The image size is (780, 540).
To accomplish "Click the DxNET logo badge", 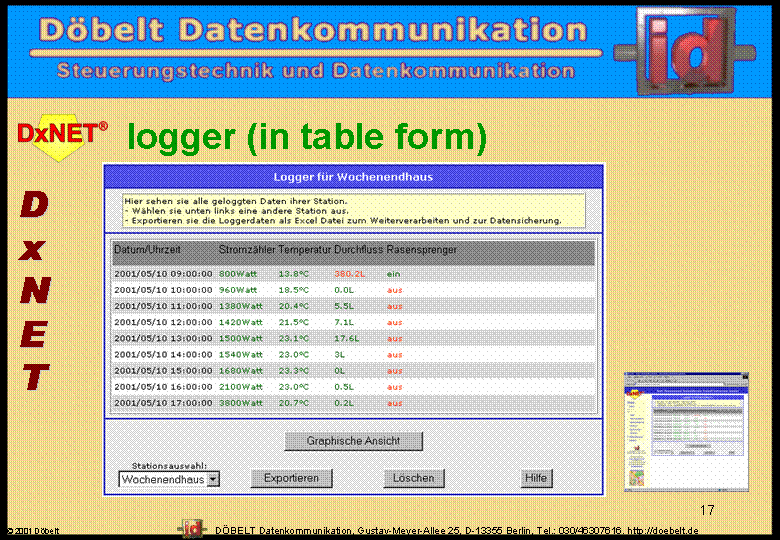I will (62, 137).
